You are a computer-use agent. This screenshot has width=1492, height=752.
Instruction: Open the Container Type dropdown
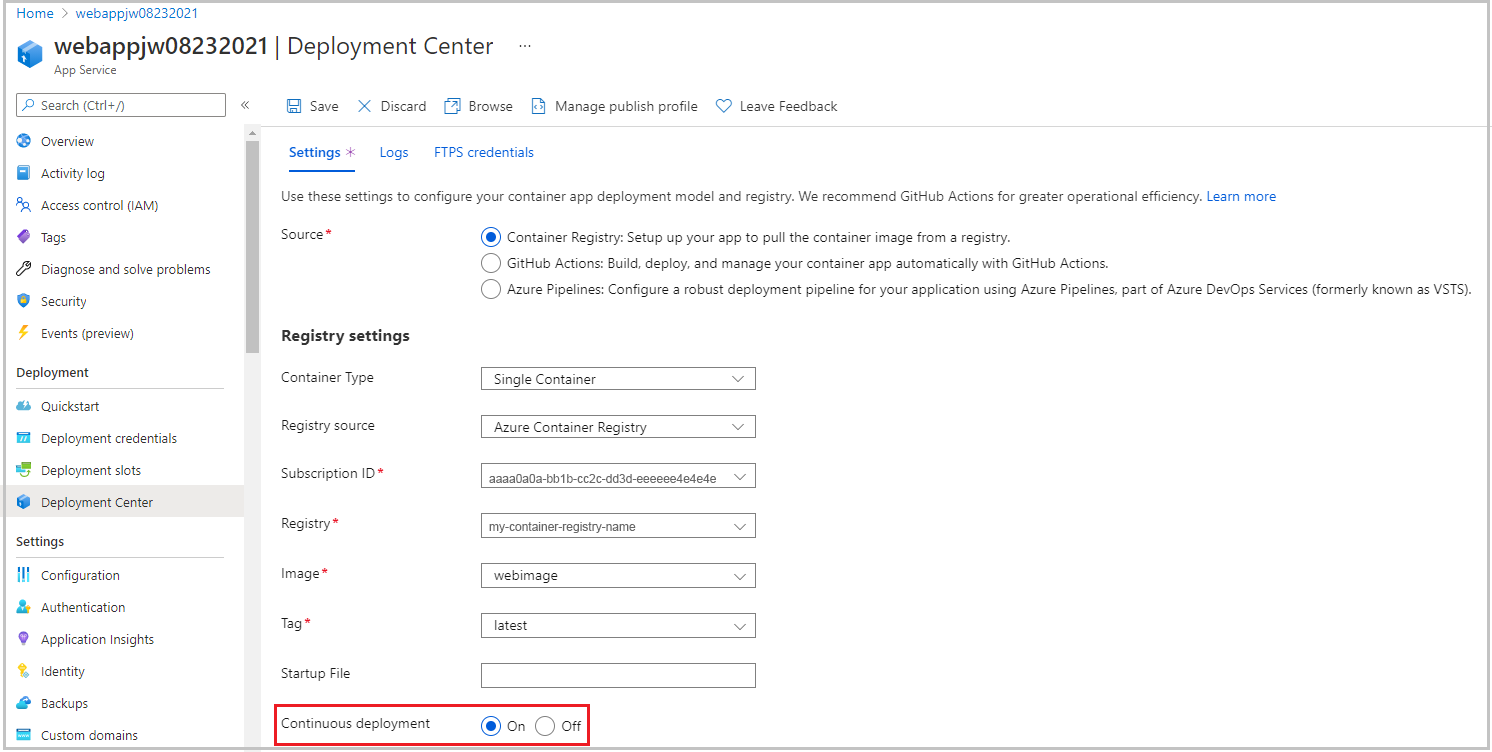[x=617, y=378]
